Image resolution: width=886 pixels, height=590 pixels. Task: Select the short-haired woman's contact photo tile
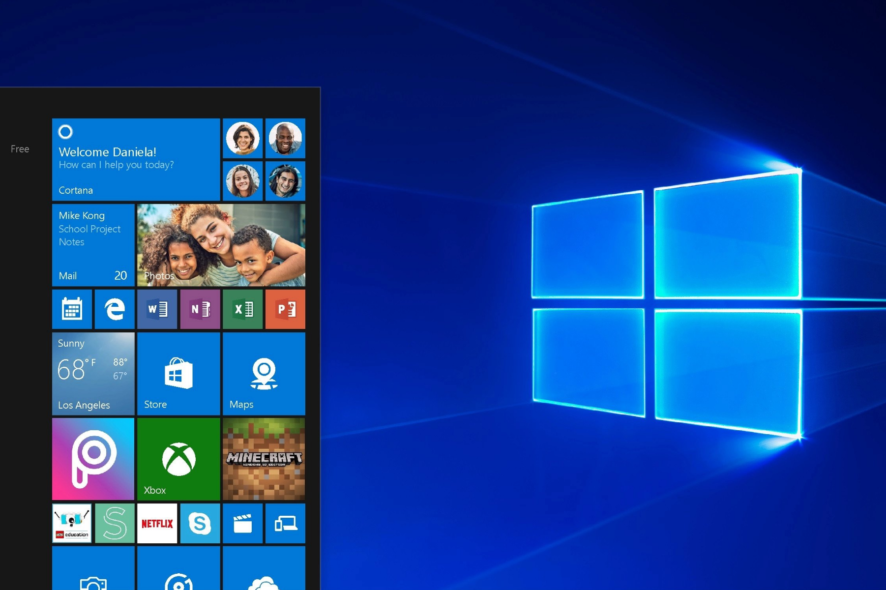point(243,138)
